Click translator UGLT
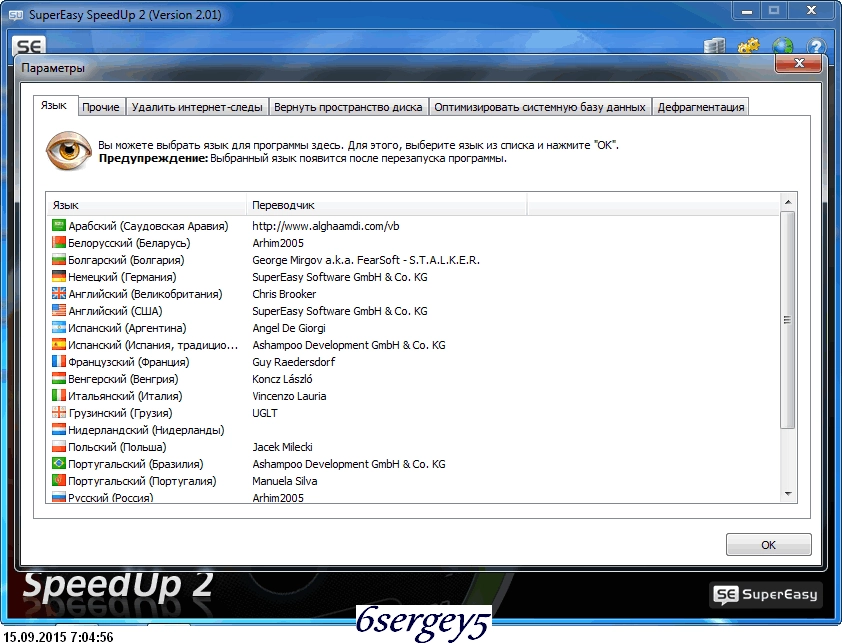 (x=265, y=413)
